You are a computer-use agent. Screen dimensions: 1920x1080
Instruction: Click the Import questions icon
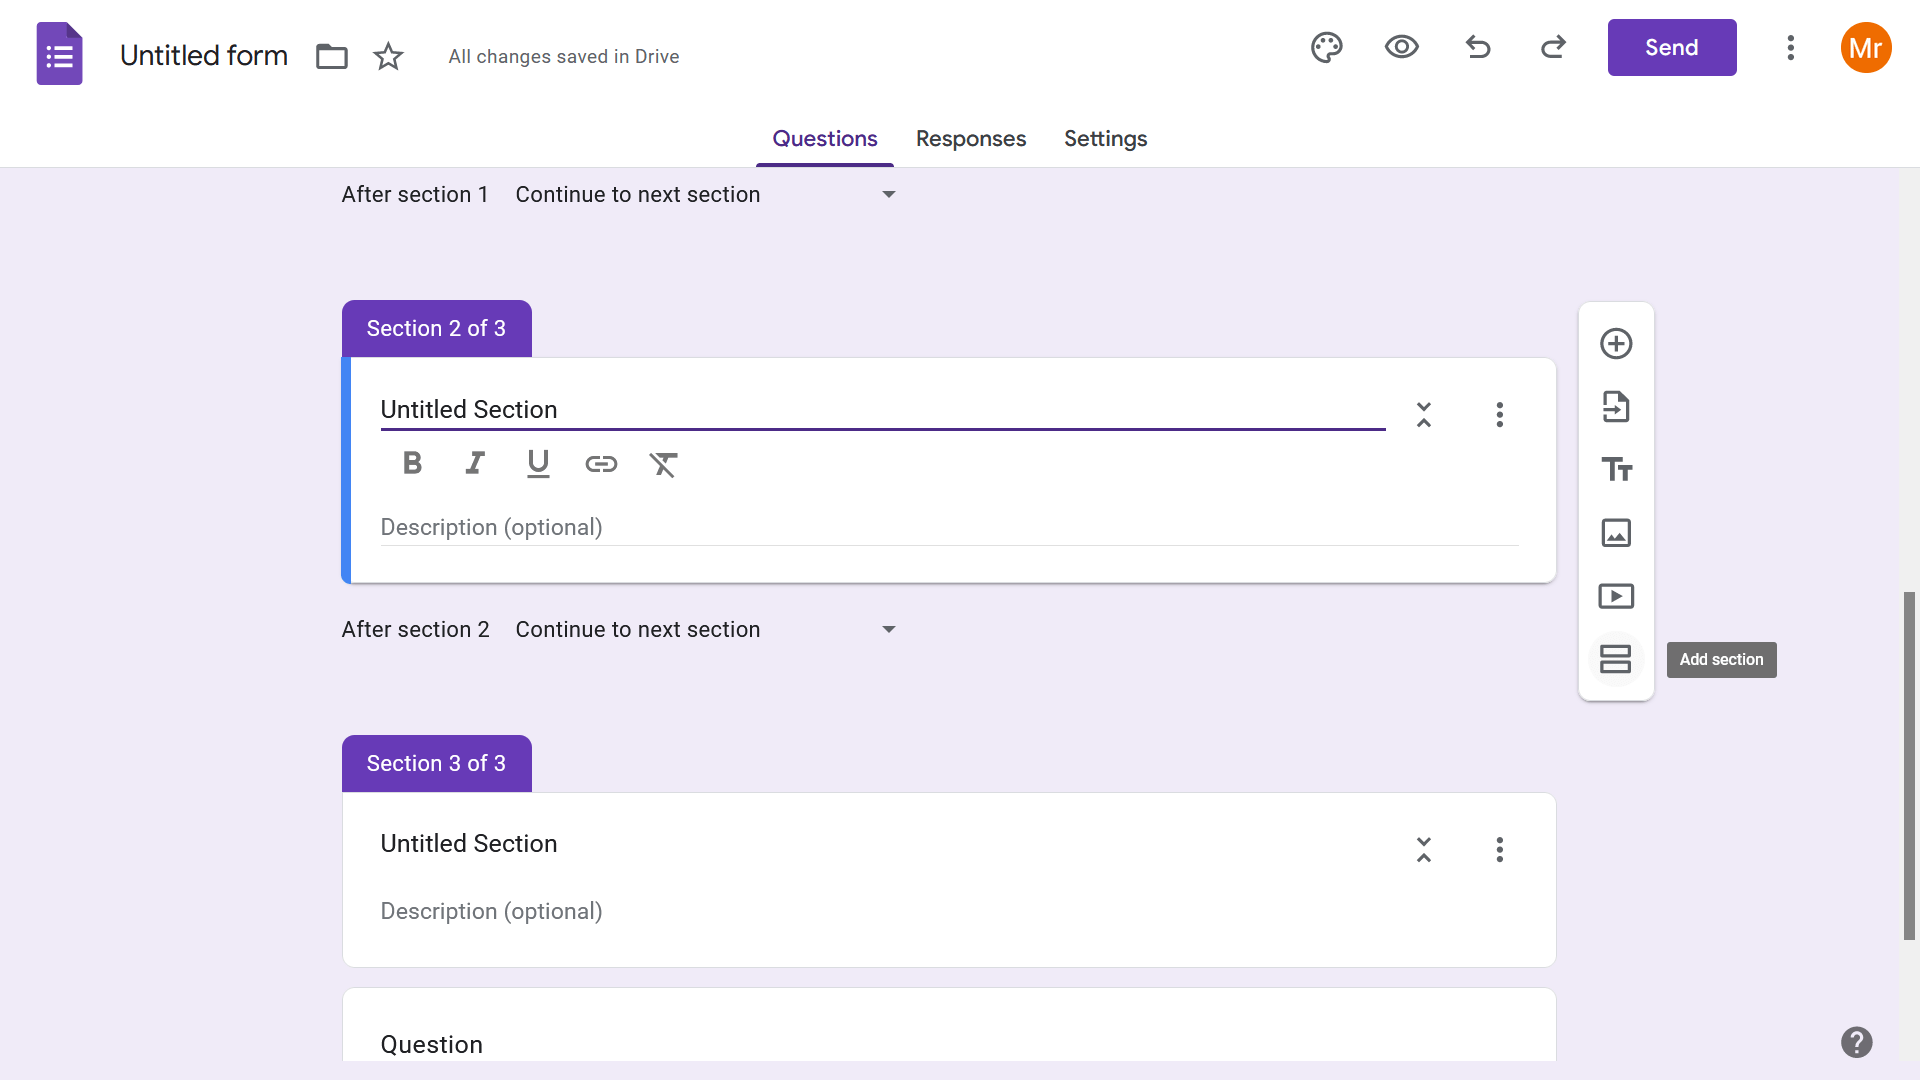(1616, 407)
